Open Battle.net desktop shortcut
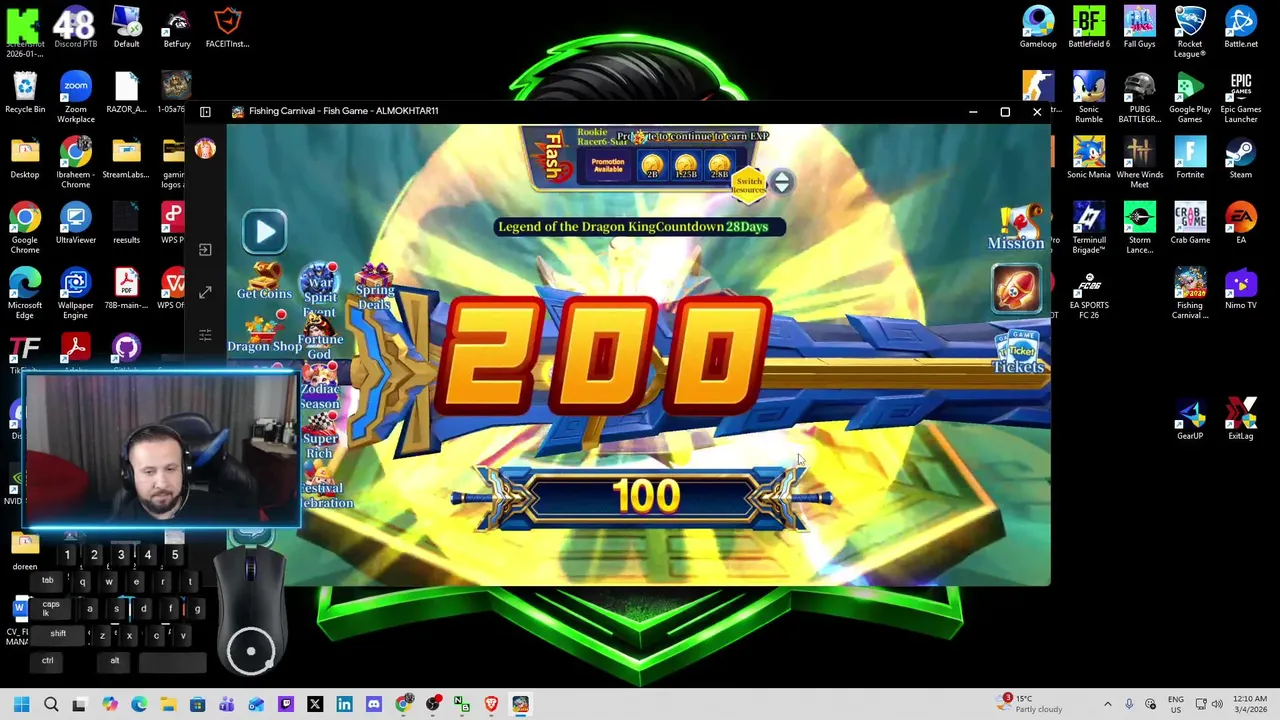Image resolution: width=1280 pixels, height=720 pixels. (x=1241, y=28)
